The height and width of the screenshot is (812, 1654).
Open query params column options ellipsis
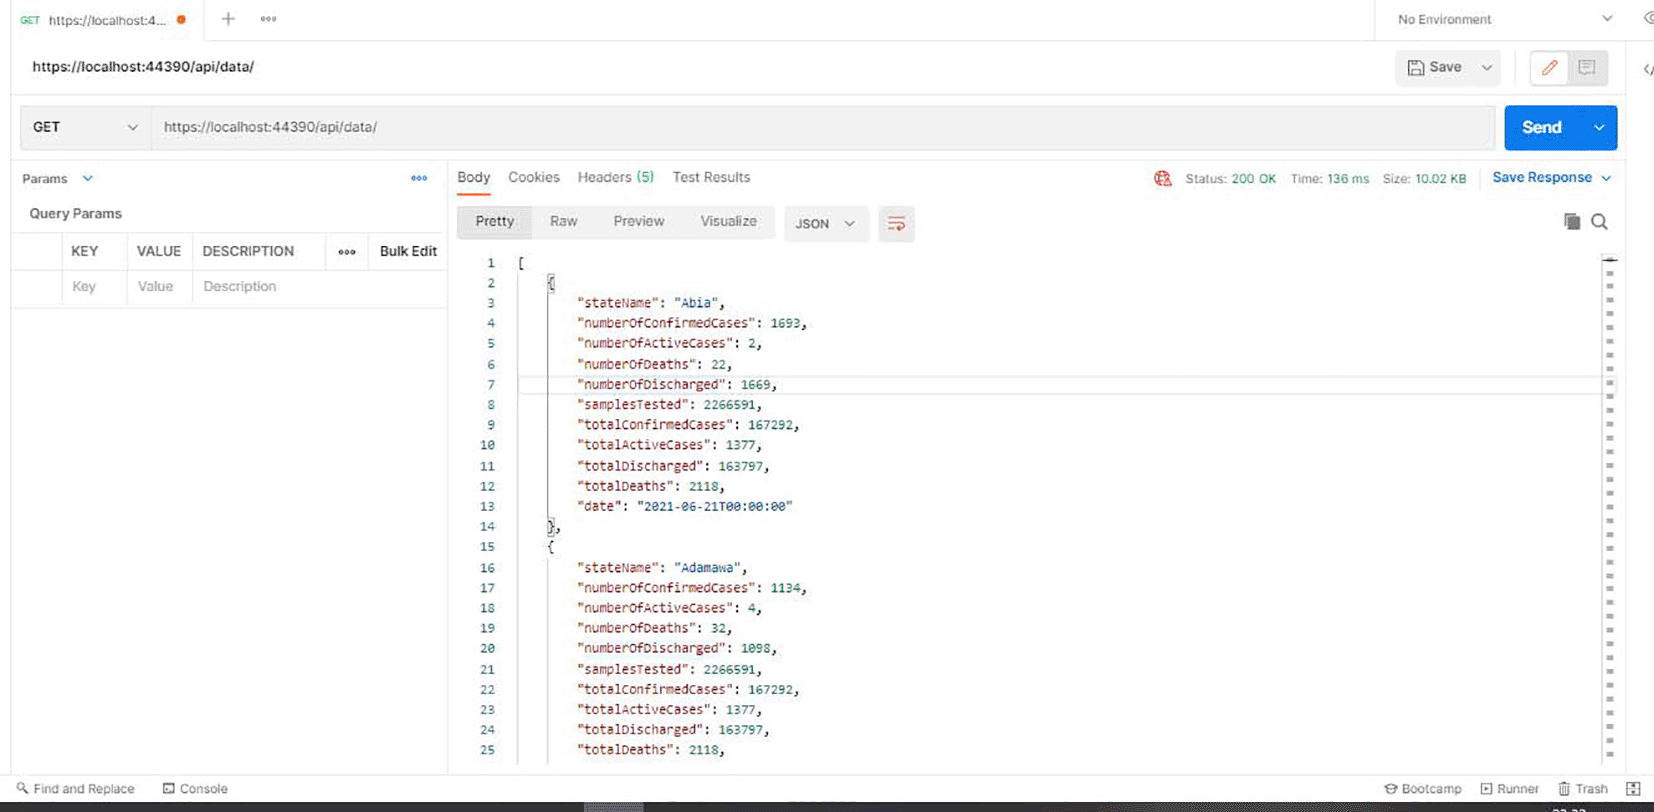[347, 252]
